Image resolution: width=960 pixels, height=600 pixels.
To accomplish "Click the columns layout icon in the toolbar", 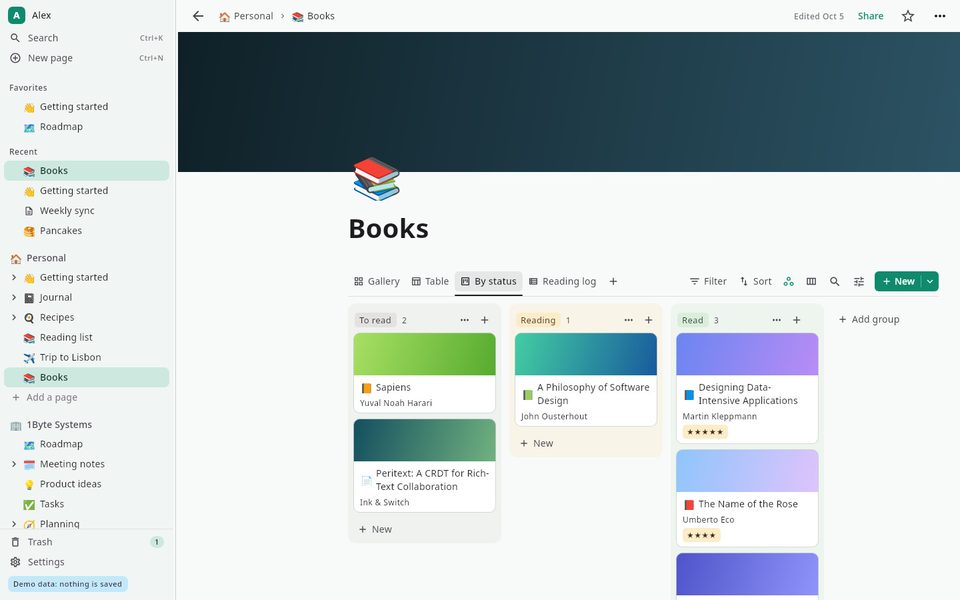I will point(811,282).
